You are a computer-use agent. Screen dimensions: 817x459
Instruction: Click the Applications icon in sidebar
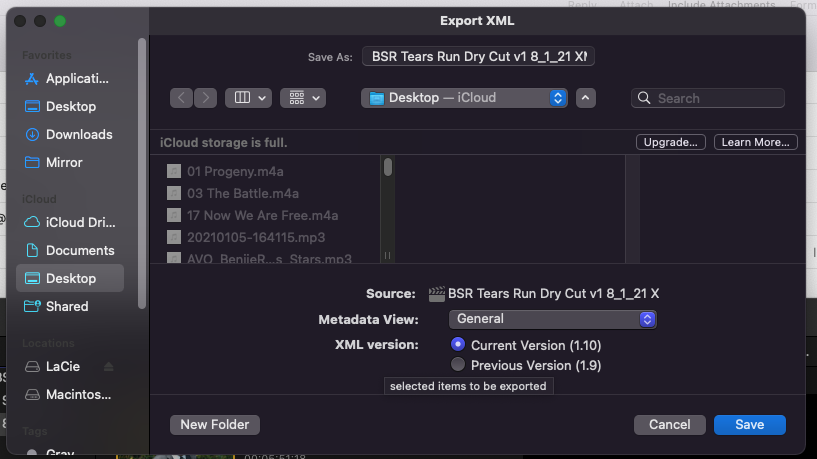tap(31, 79)
